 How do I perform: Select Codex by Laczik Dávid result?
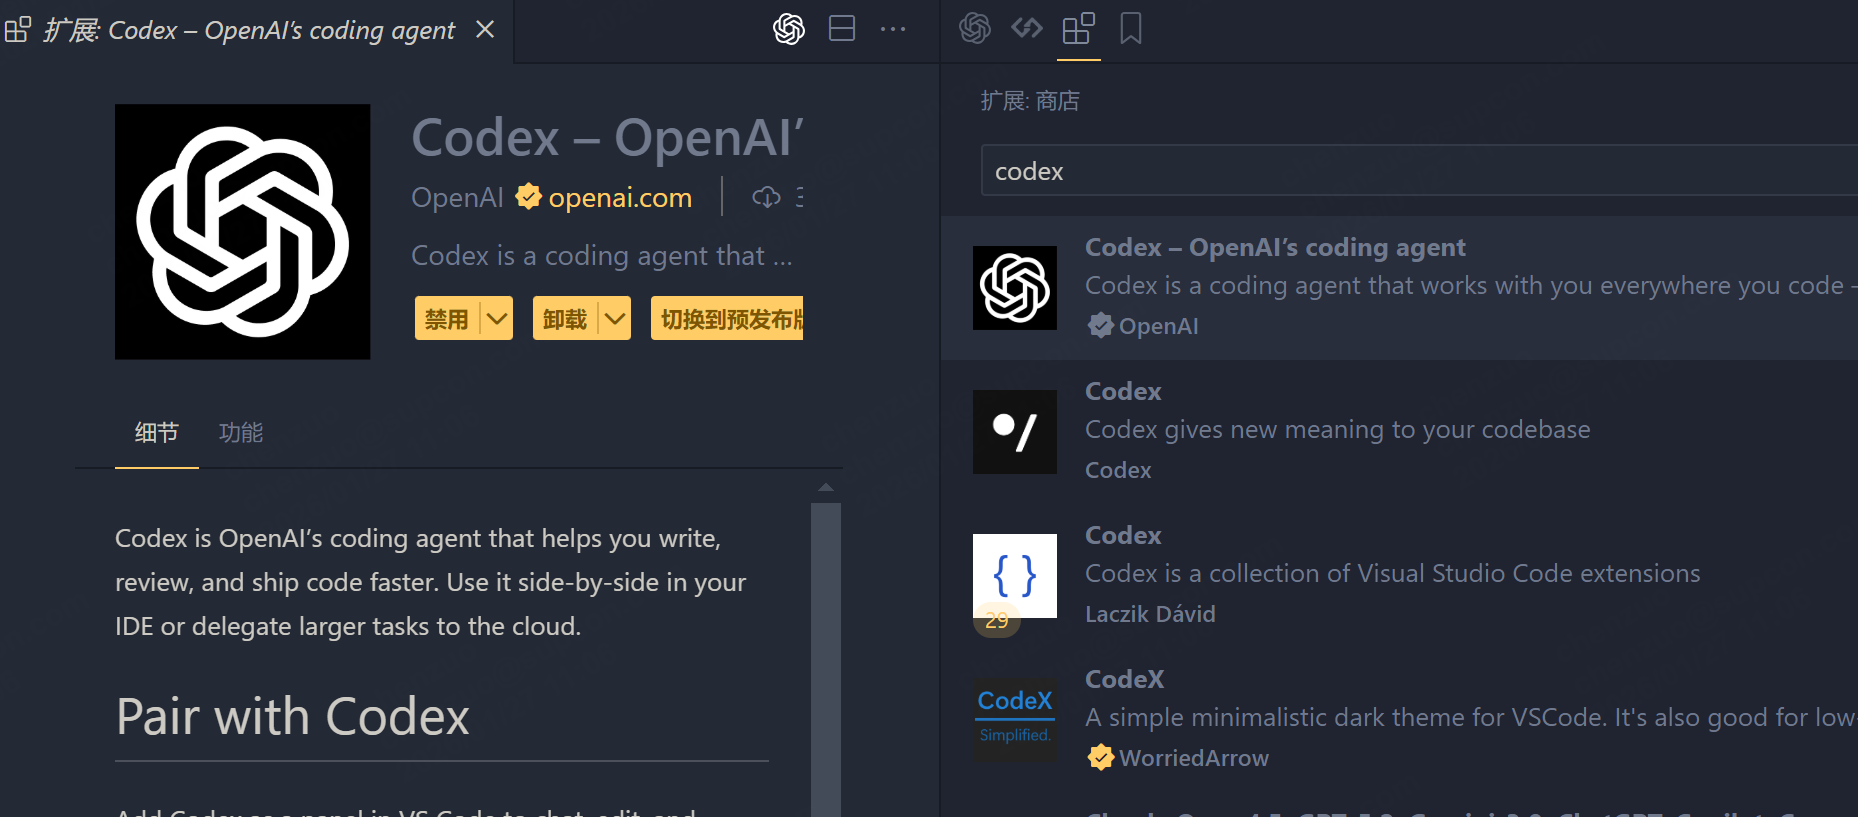[x=1399, y=575]
